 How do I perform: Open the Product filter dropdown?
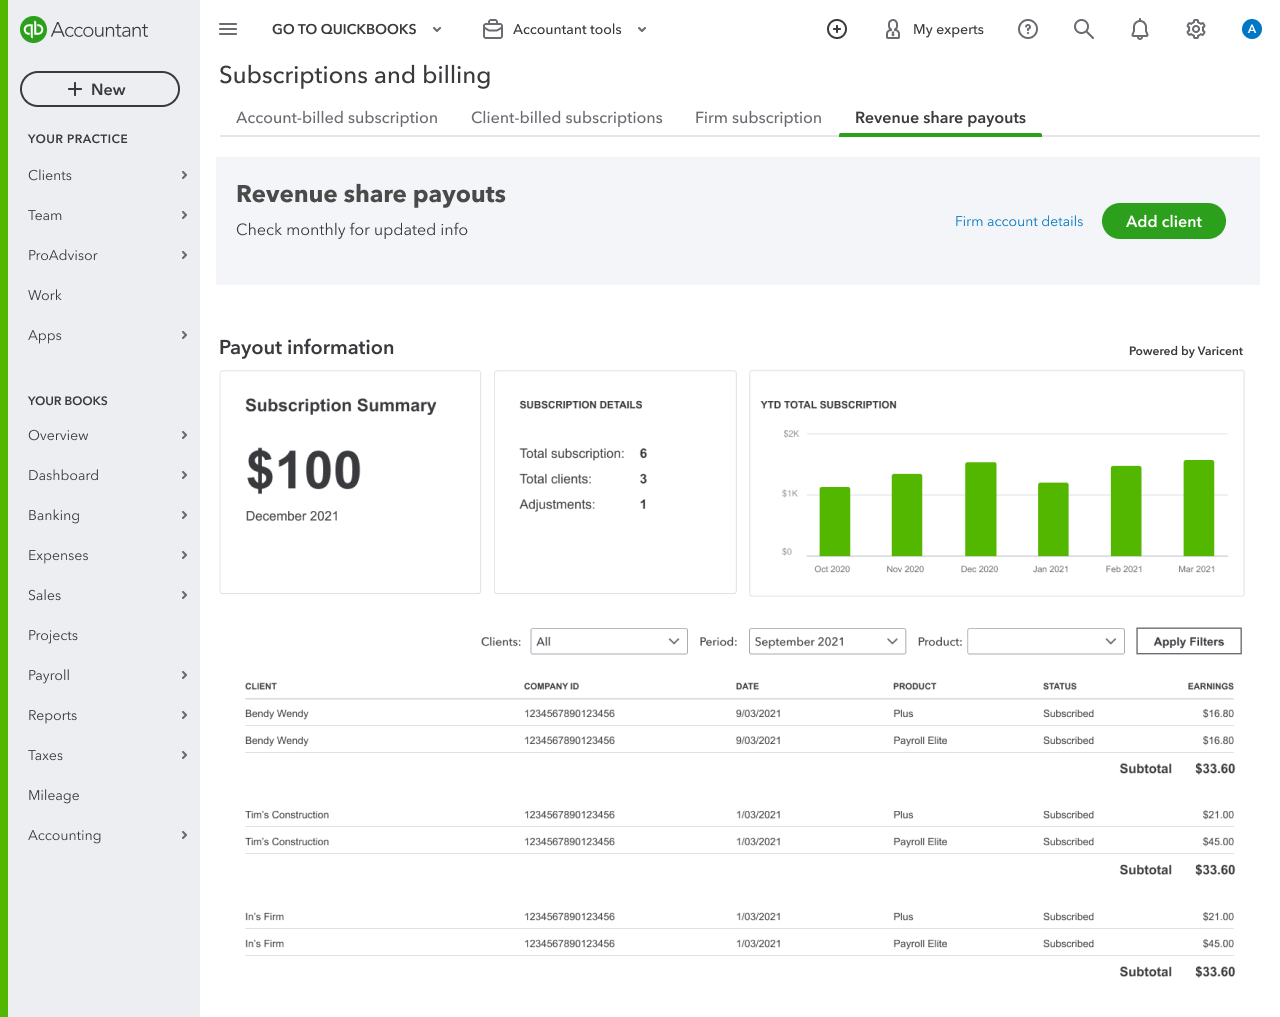tap(1046, 641)
